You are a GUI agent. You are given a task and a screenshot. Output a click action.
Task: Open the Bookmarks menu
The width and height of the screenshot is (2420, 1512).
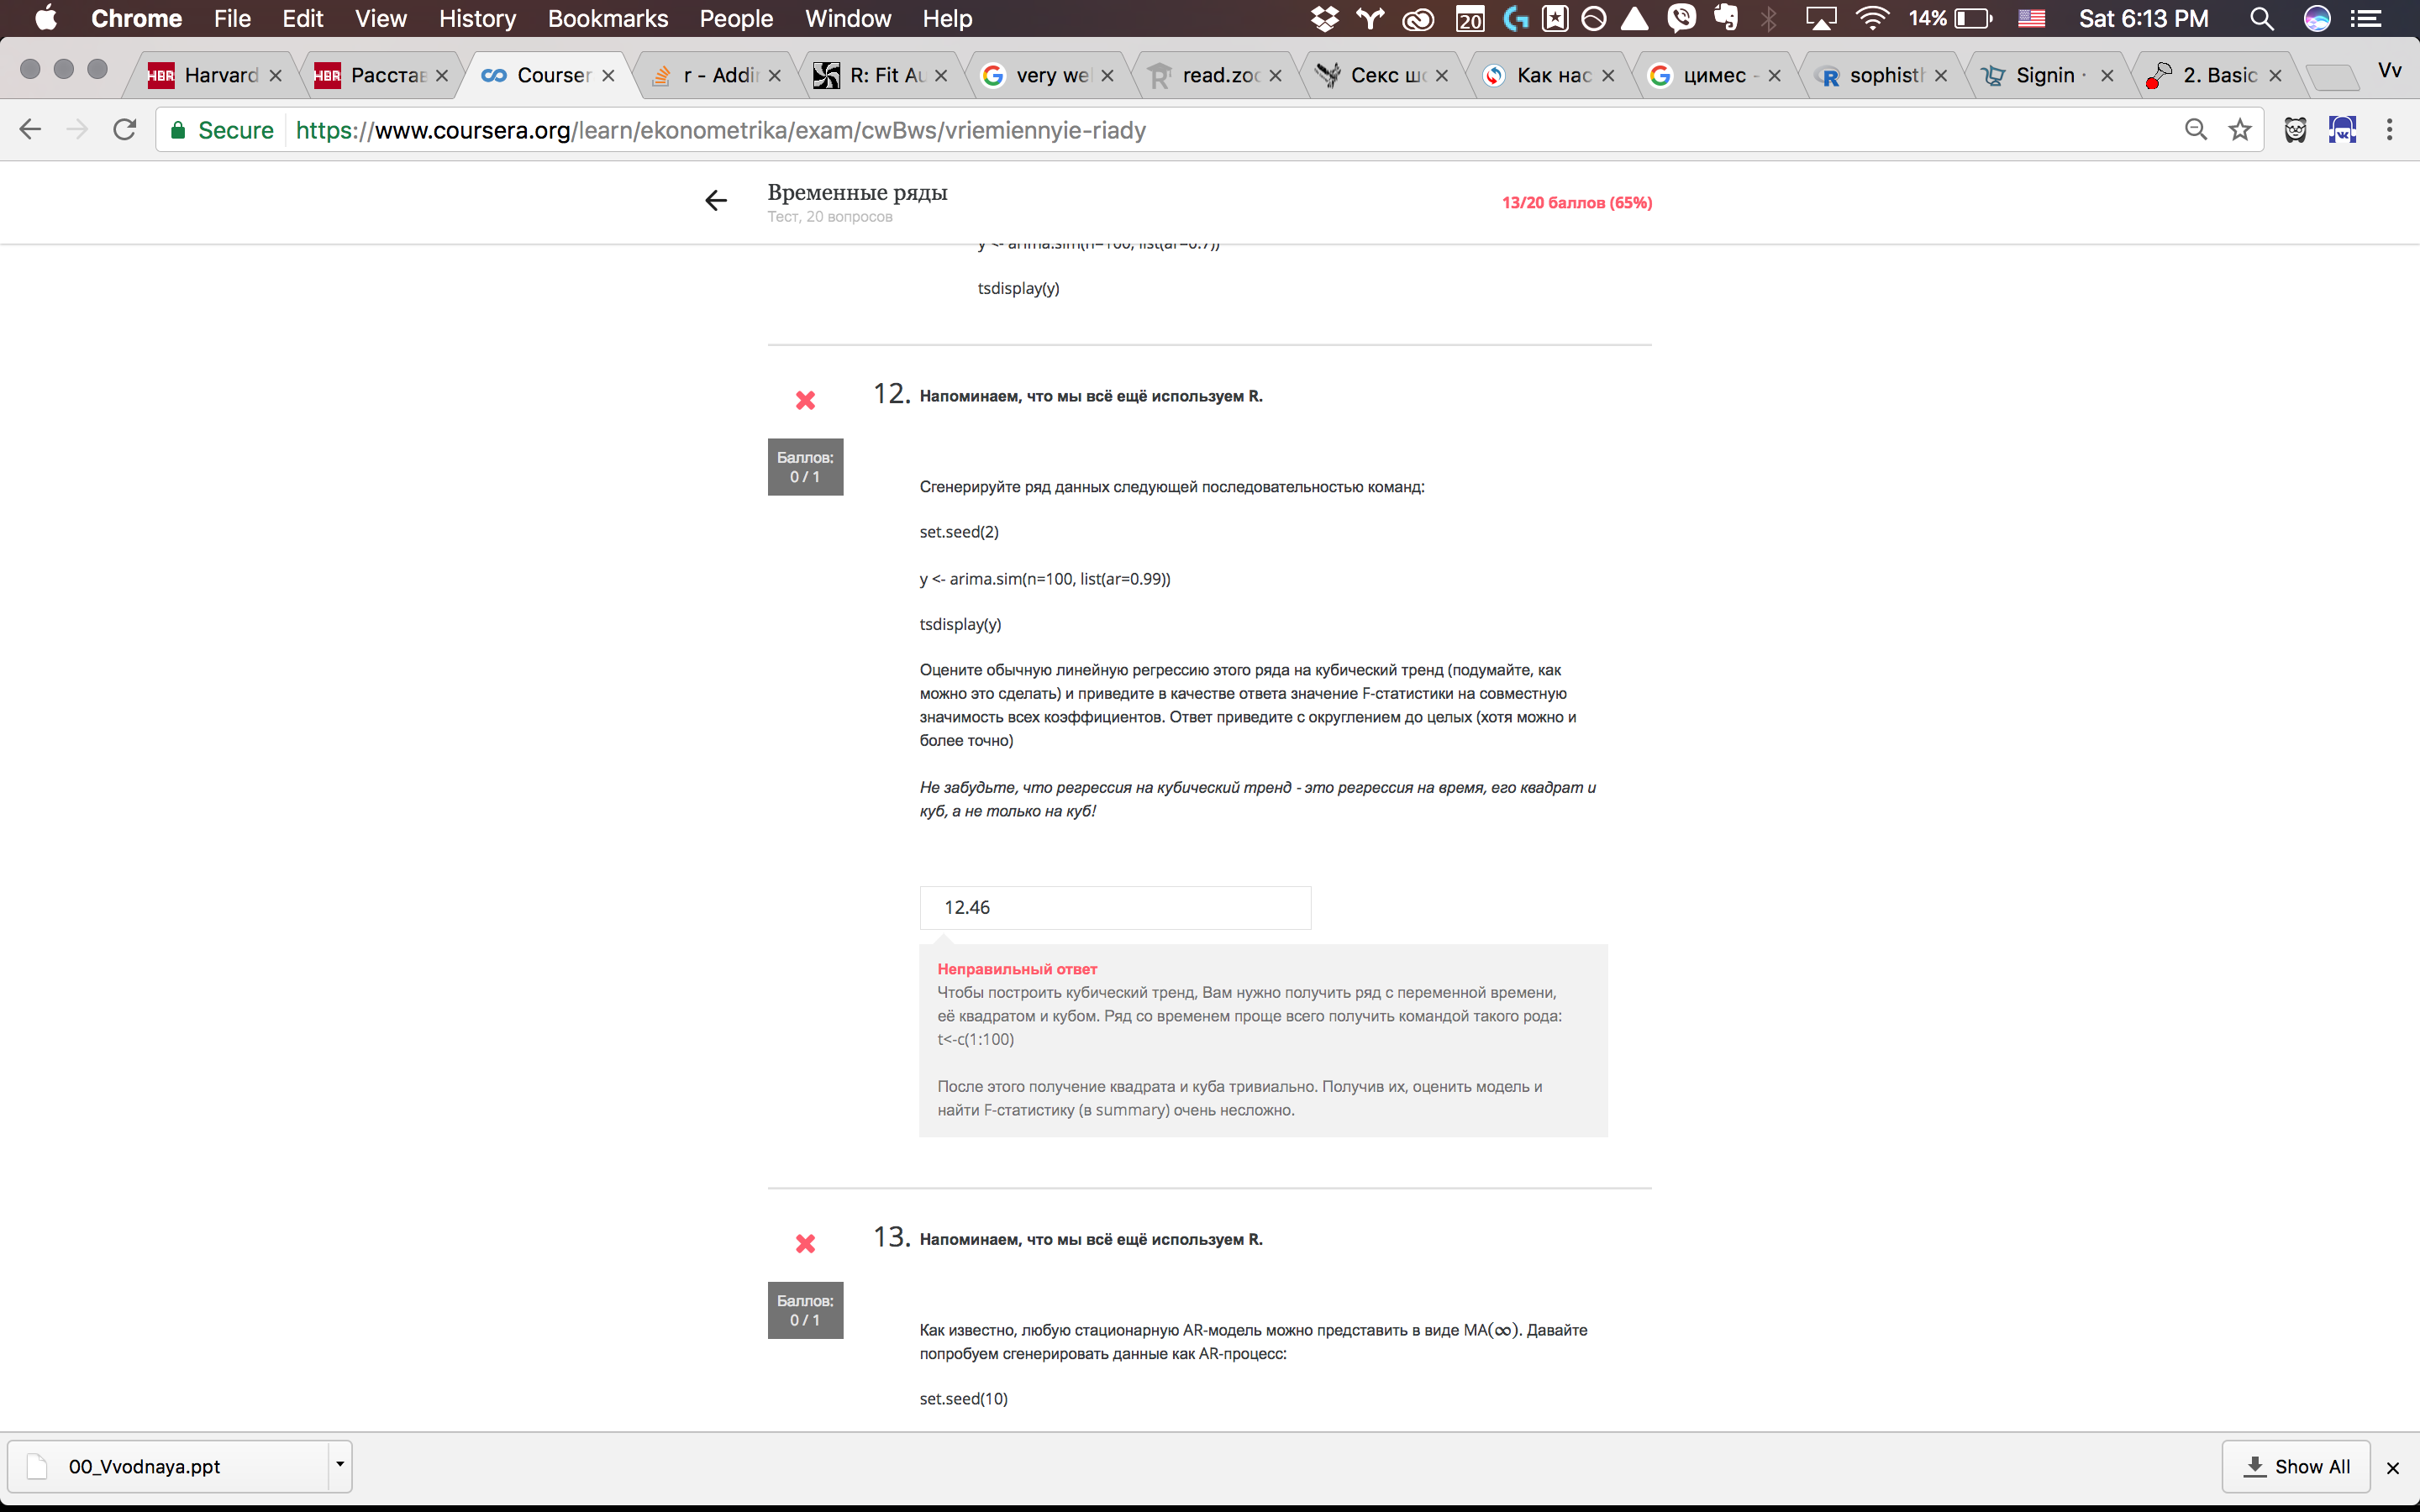607,19
